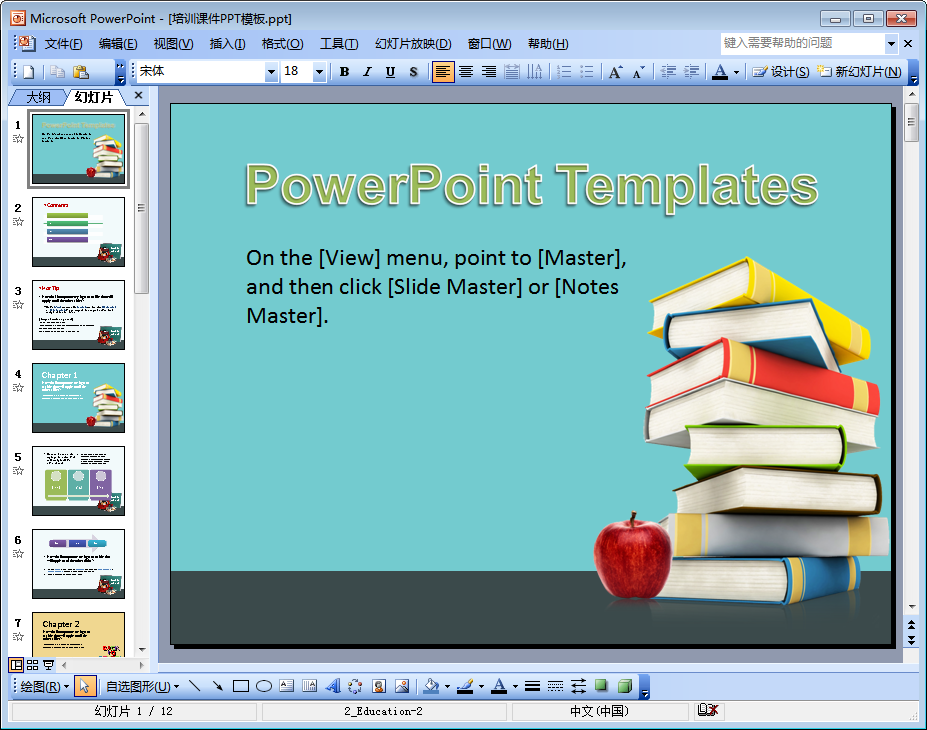Screen dimensions: 927x730
Task: Switch to the 大纲 outline tab
Action: (38, 97)
